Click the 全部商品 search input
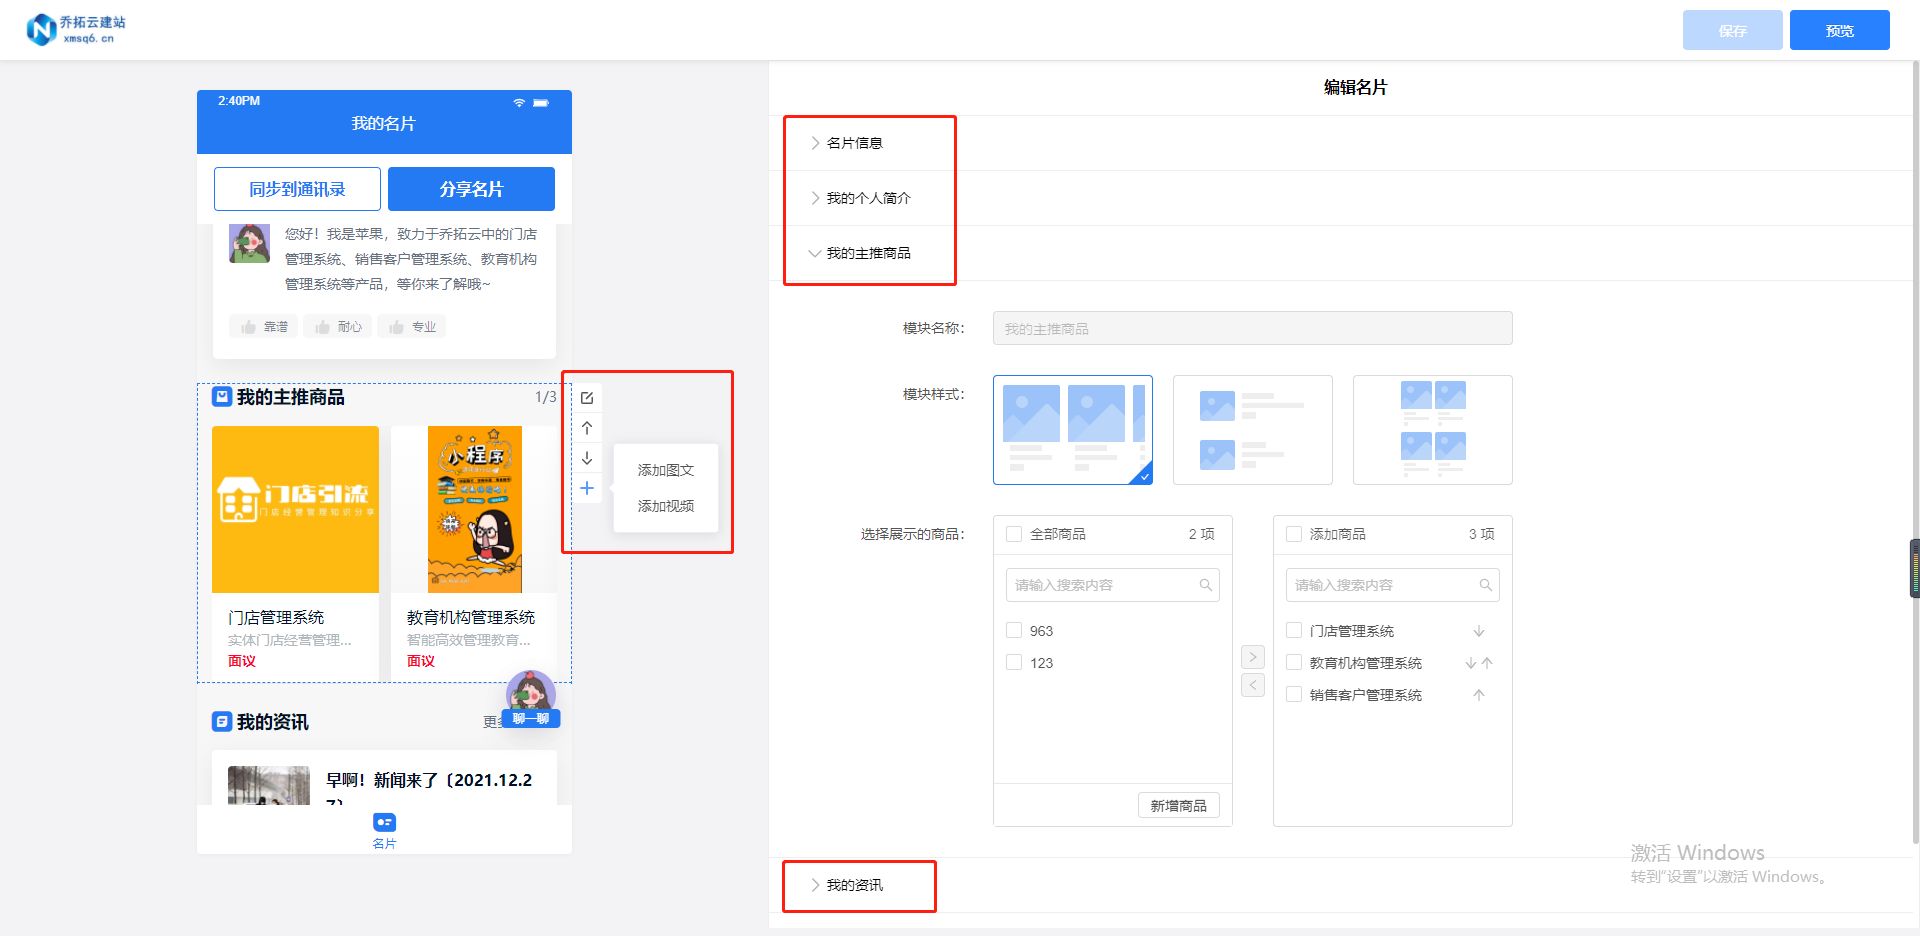Screen dimensions: 1920x936 coord(1113,585)
